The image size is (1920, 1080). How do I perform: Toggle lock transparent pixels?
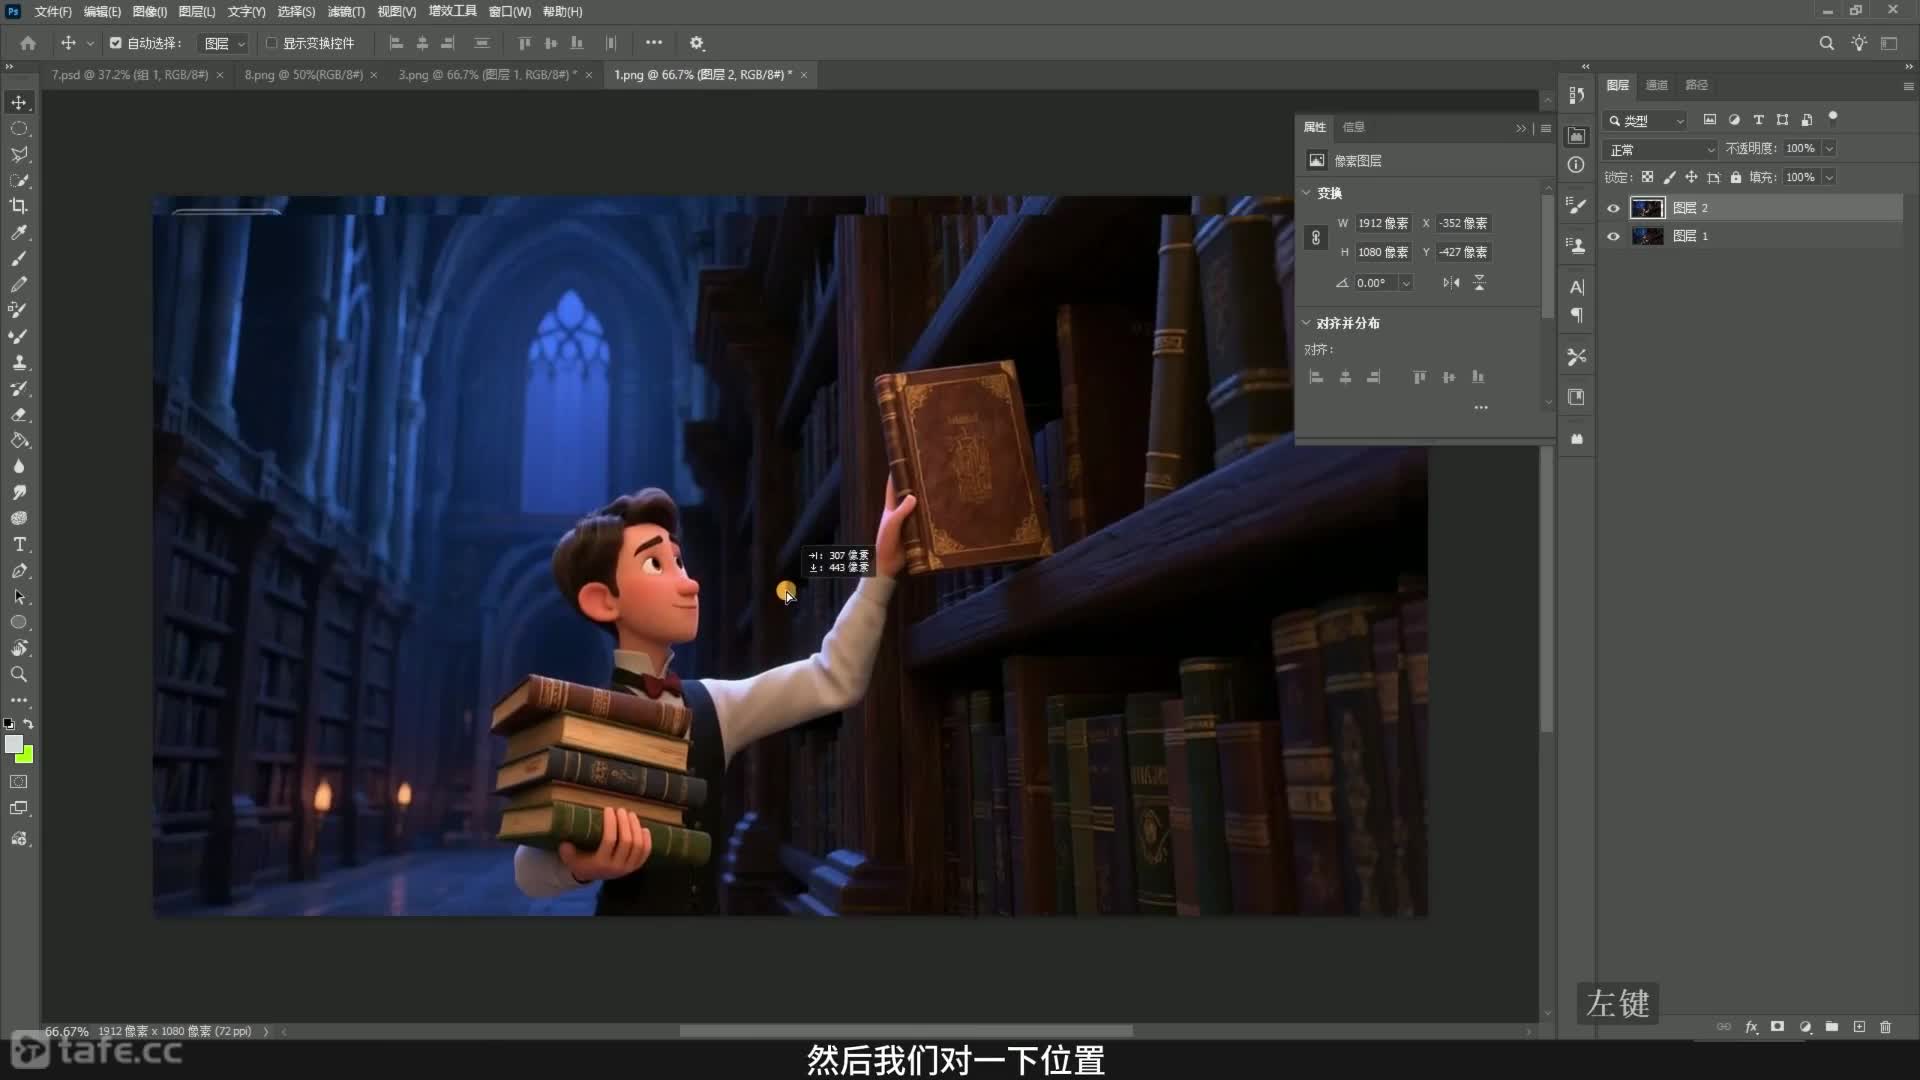pos(1647,177)
